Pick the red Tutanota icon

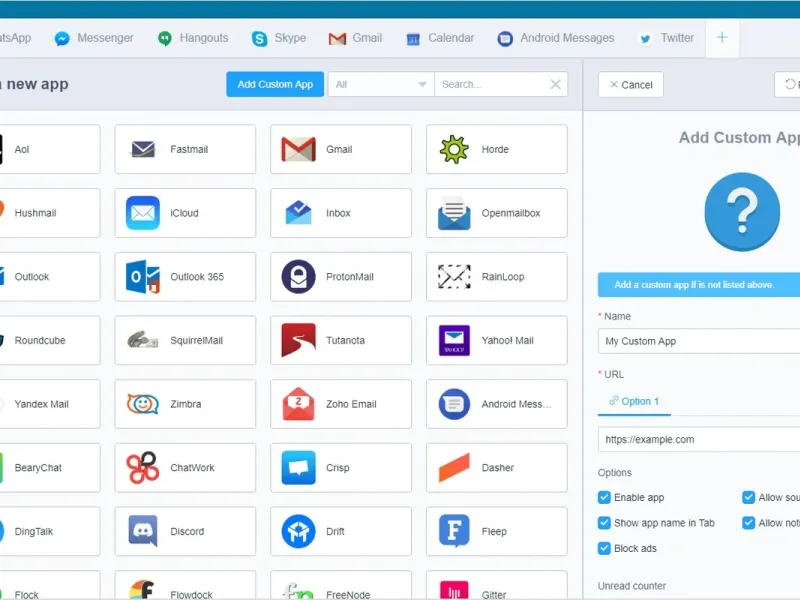pyautogui.click(x=298, y=340)
